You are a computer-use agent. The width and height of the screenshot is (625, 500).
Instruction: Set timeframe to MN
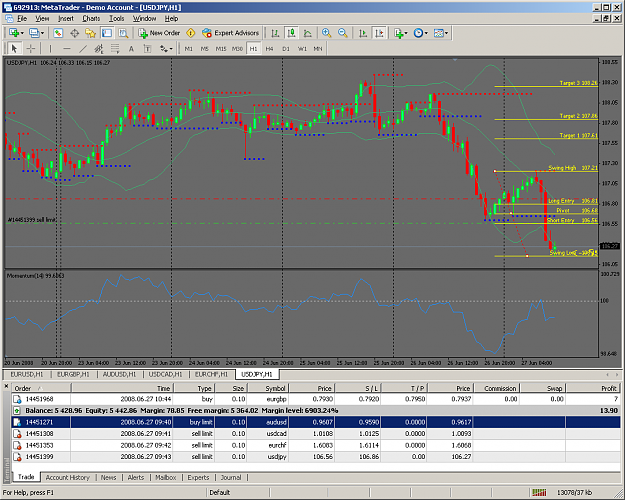[318, 49]
